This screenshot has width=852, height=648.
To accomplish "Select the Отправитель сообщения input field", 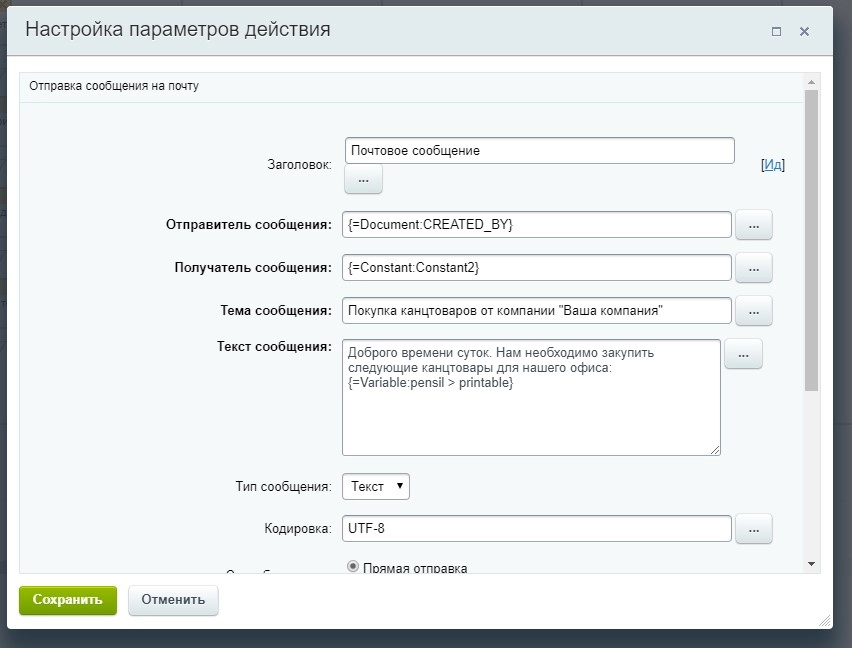I will (x=537, y=225).
